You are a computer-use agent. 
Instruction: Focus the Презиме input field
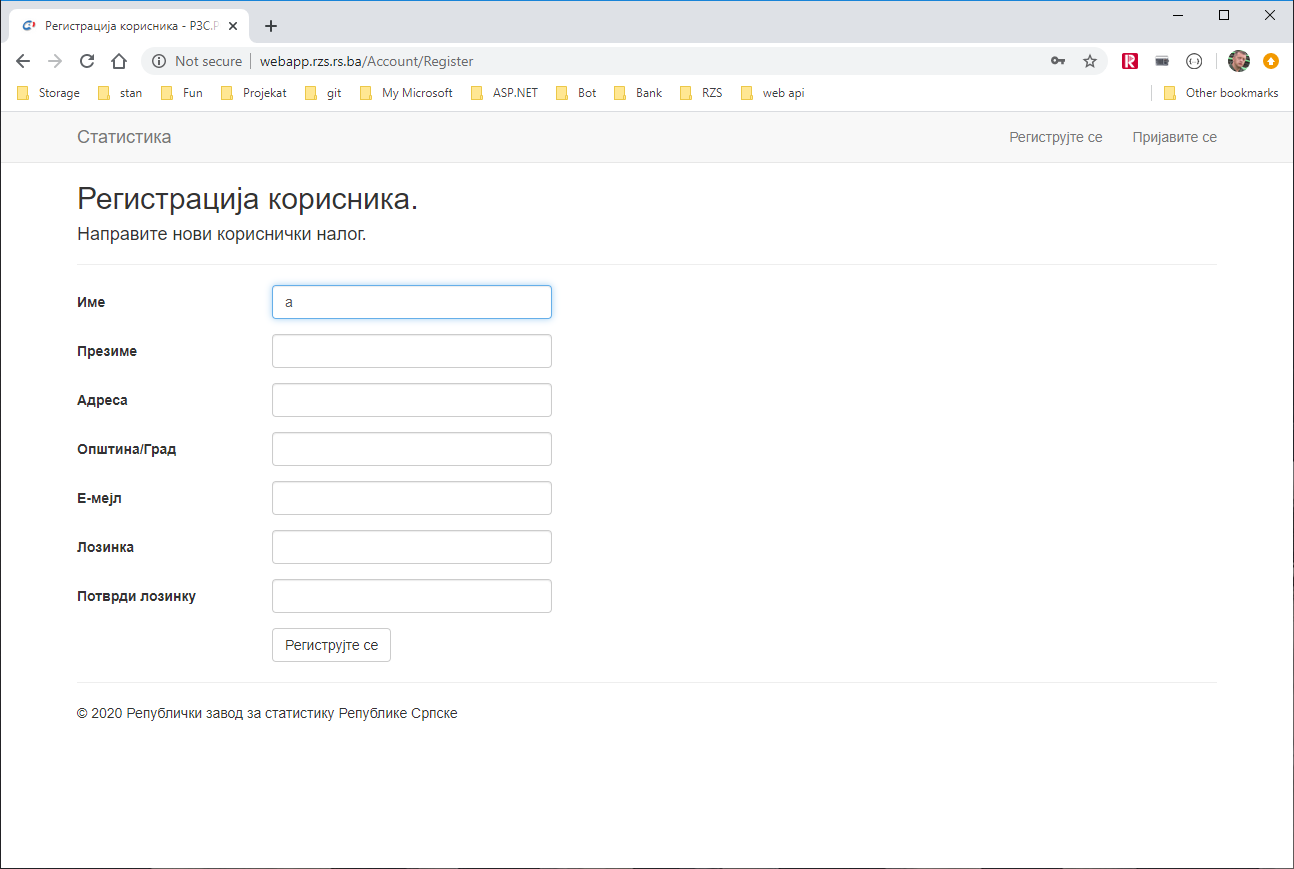point(412,351)
